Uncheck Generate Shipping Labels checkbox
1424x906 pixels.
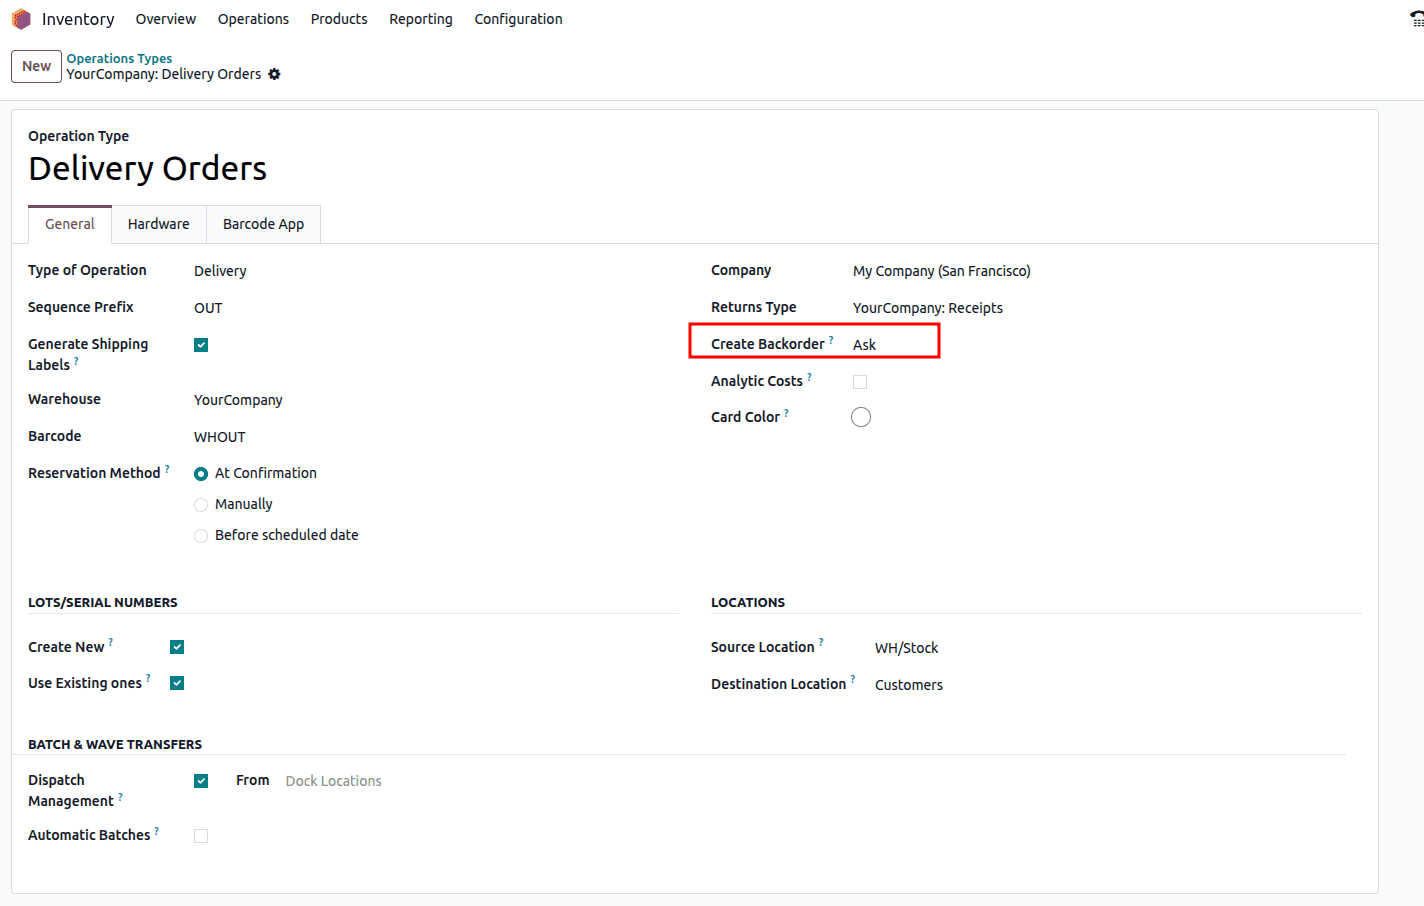click(x=201, y=345)
